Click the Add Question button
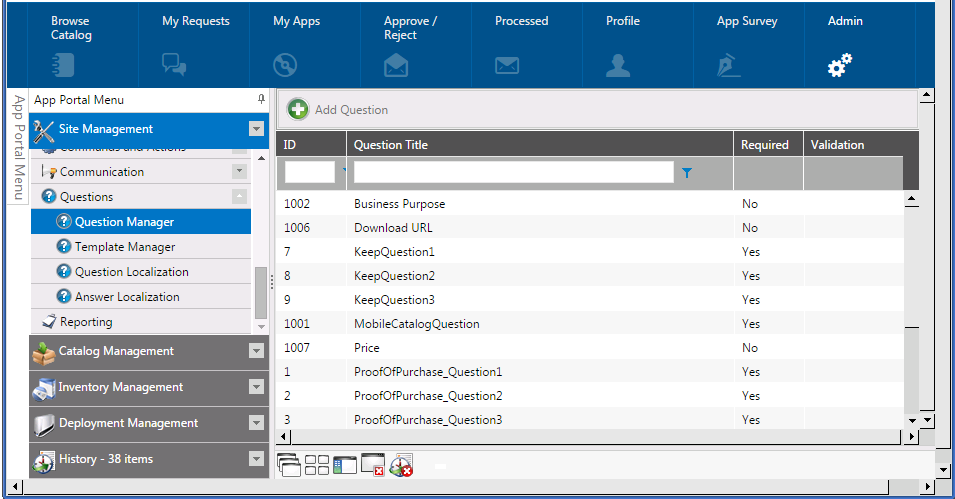 click(338, 110)
